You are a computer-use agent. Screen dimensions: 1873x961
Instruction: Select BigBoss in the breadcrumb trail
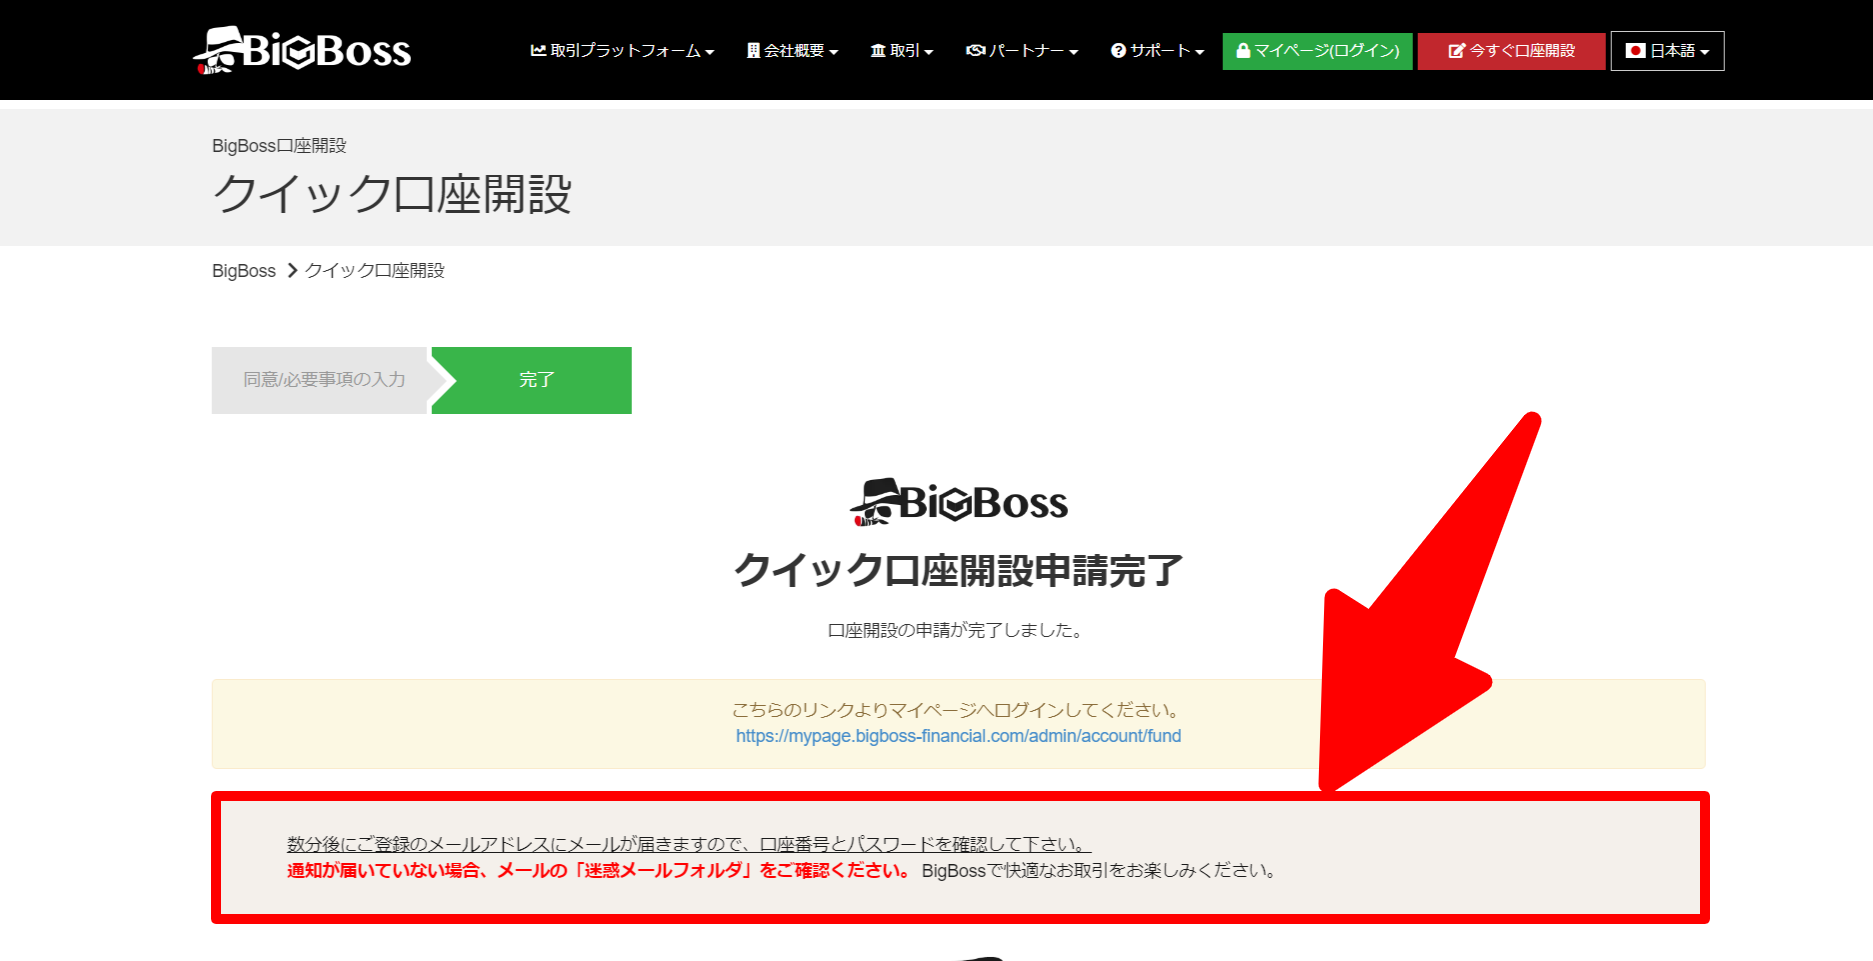(242, 270)
